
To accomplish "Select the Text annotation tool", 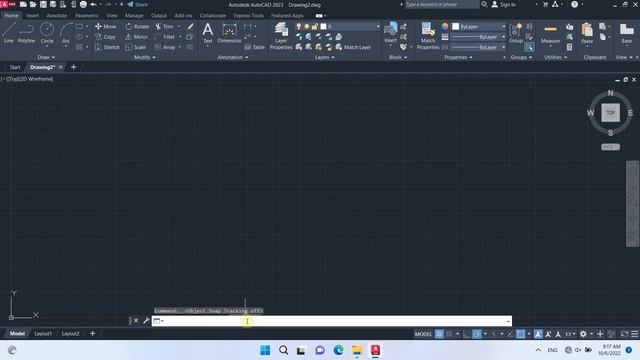I will pos(208,33).
